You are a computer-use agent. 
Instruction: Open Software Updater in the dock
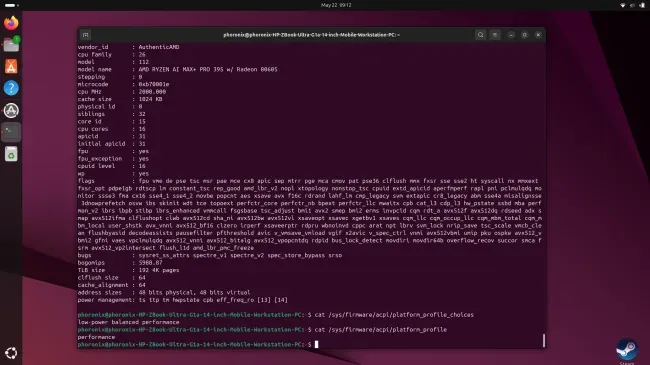[11, 110]
